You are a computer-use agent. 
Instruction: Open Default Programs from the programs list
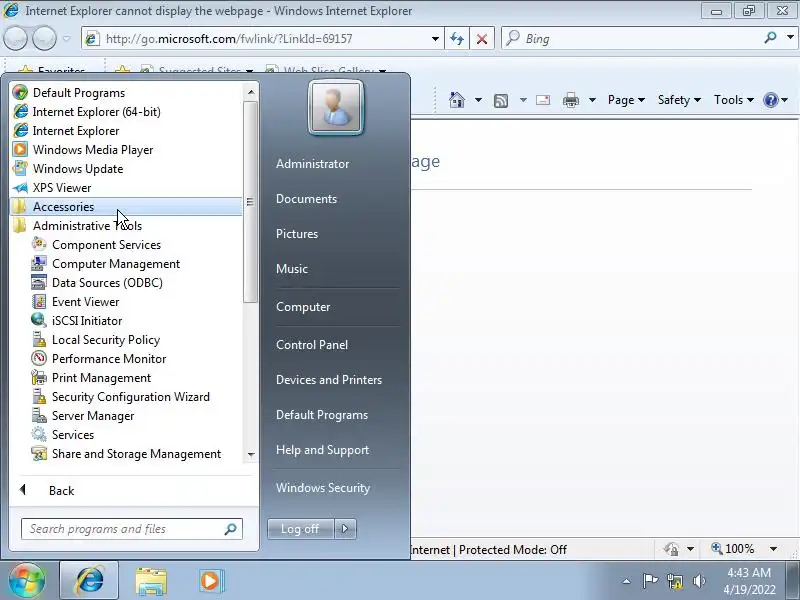pos(126,92)
